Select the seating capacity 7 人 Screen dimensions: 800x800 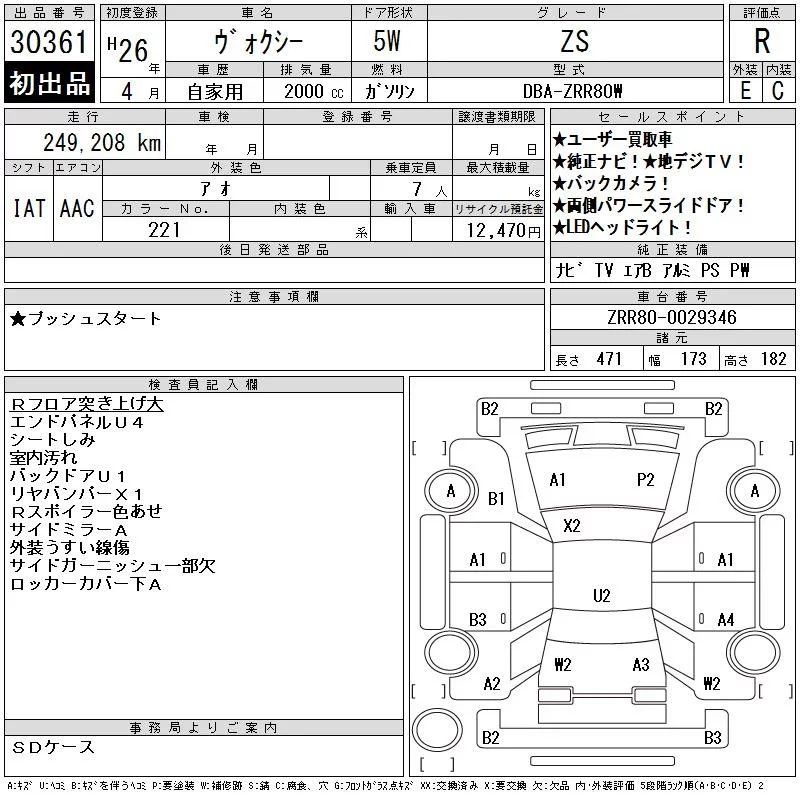point(430,190)
